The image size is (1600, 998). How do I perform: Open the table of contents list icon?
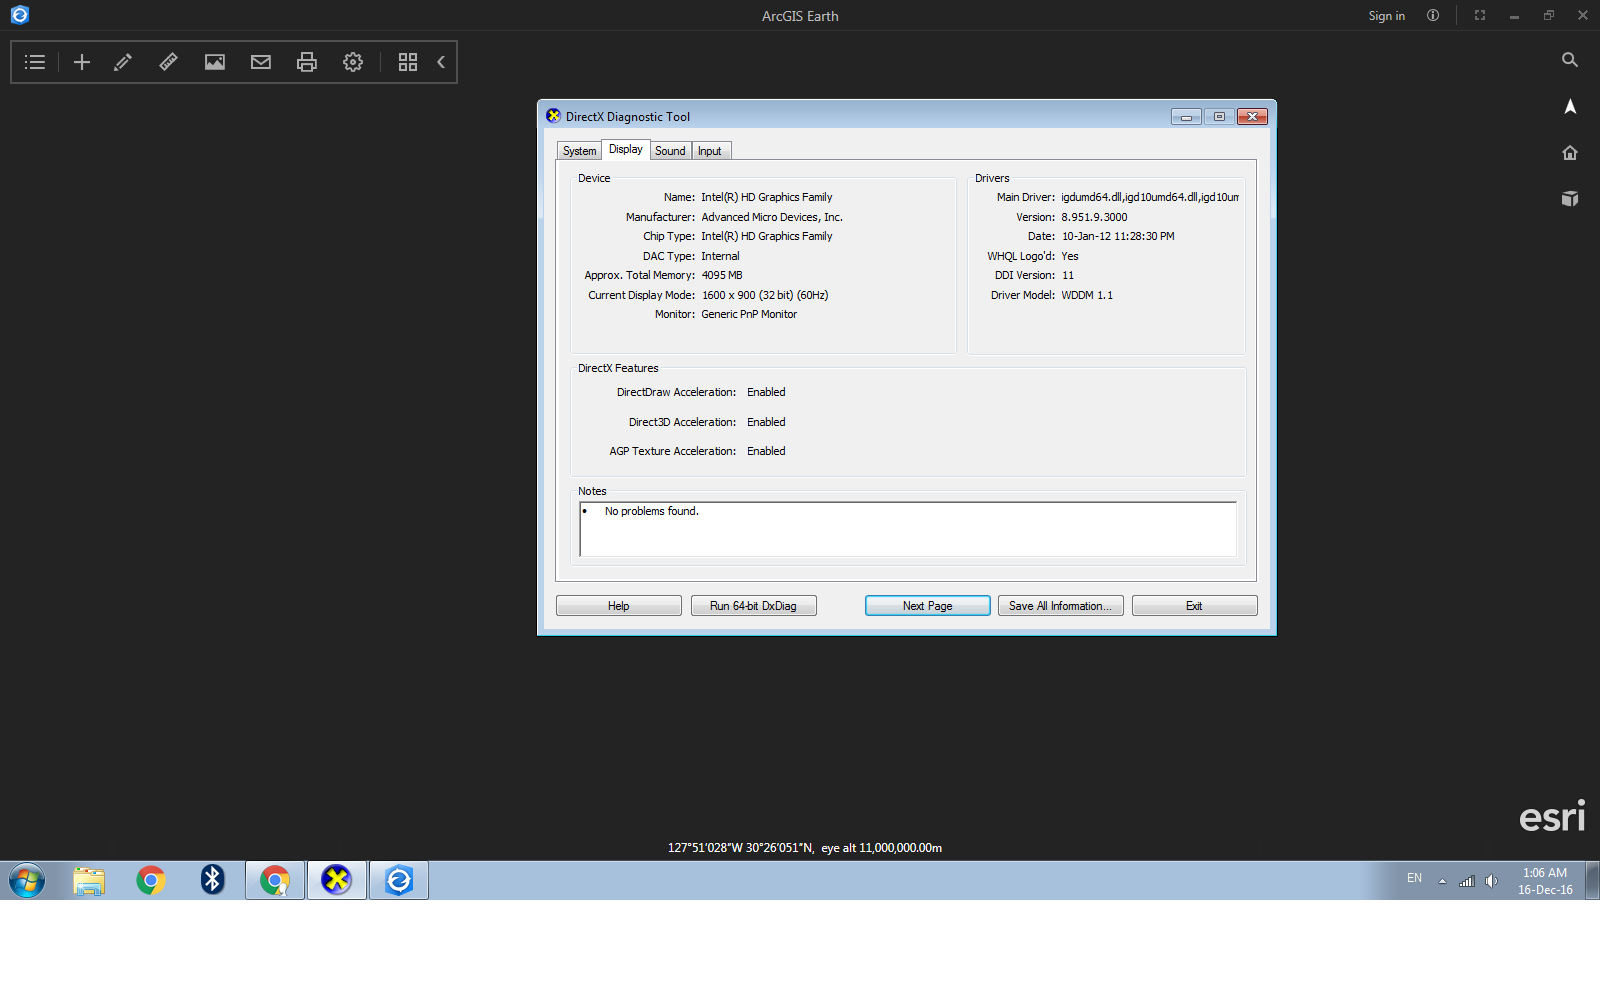[35, 62]
